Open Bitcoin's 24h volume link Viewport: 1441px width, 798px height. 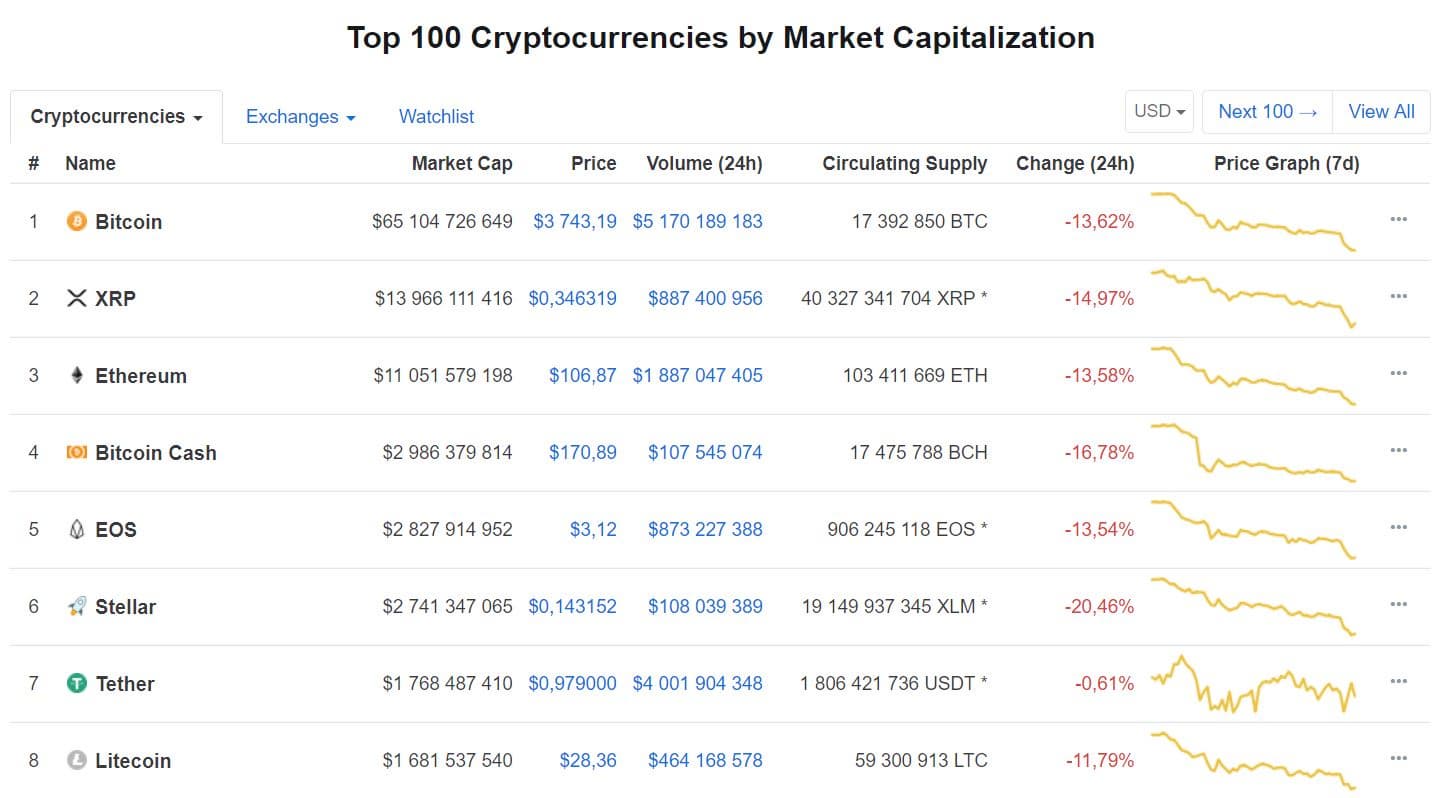(x=697, y=221)
